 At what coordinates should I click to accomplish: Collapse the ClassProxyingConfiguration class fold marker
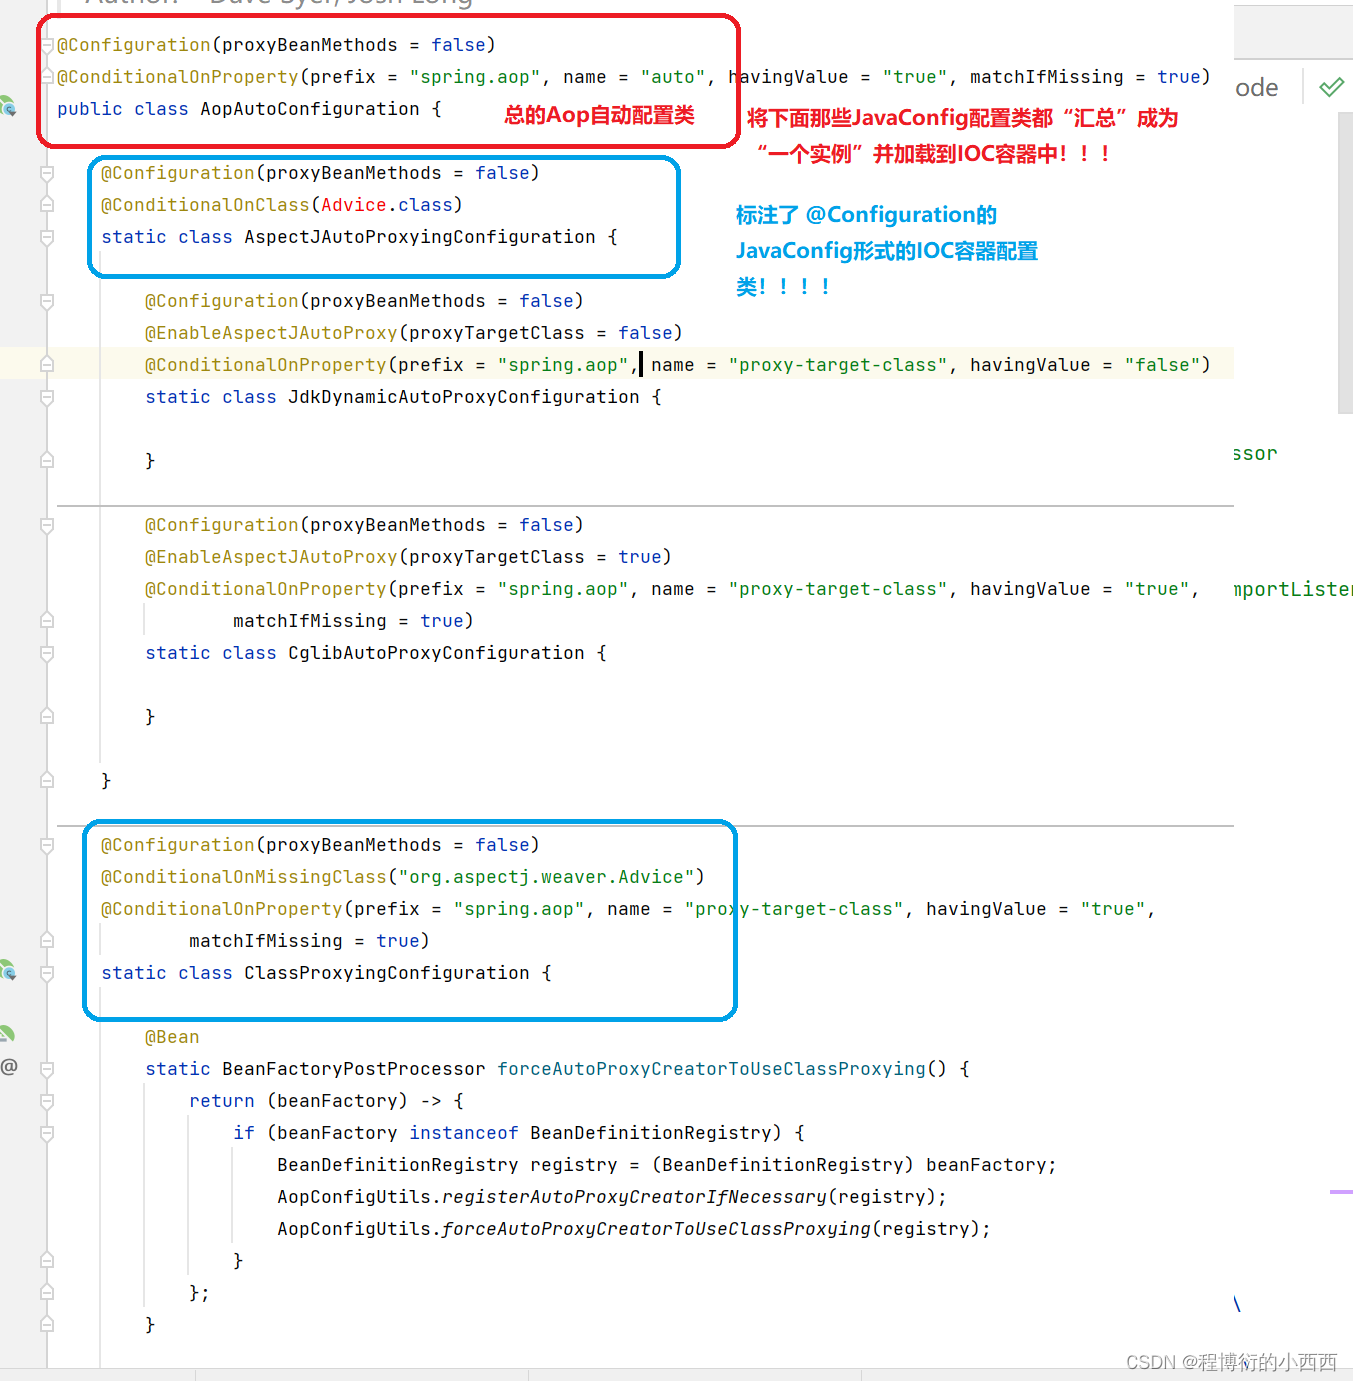[x=47, y=973]
